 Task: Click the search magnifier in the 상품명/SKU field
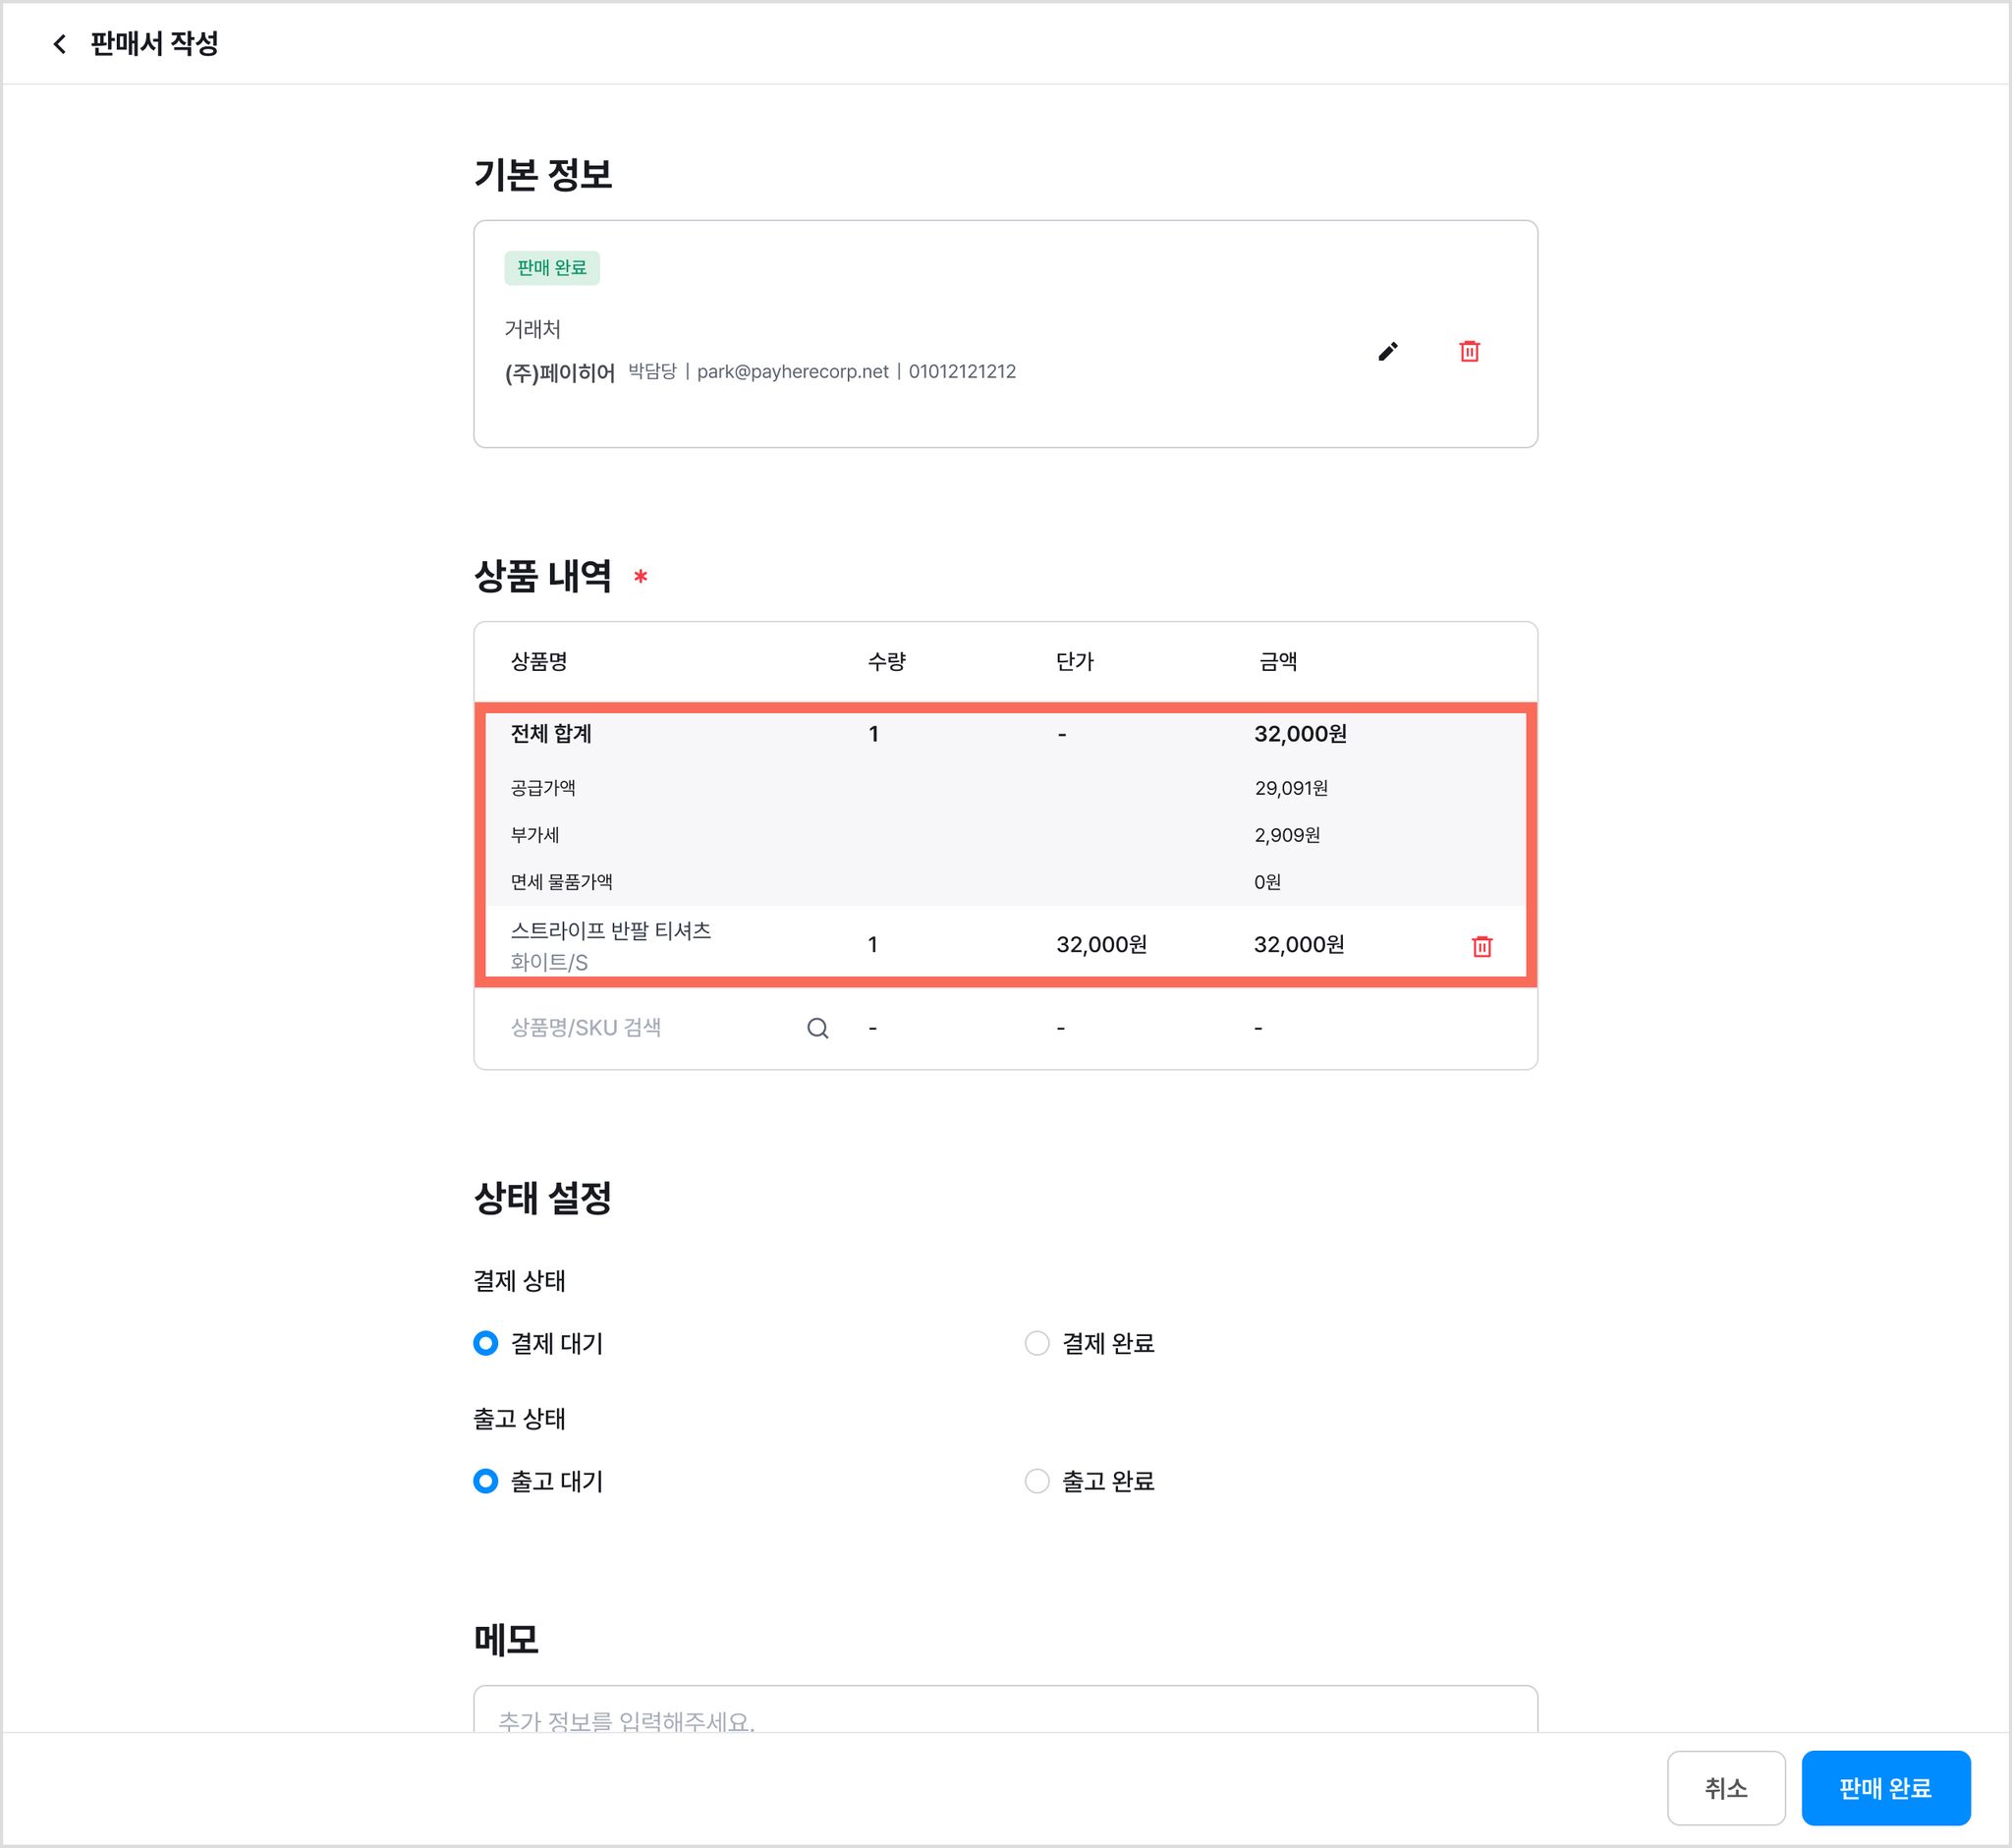[x=817, y=1028]
